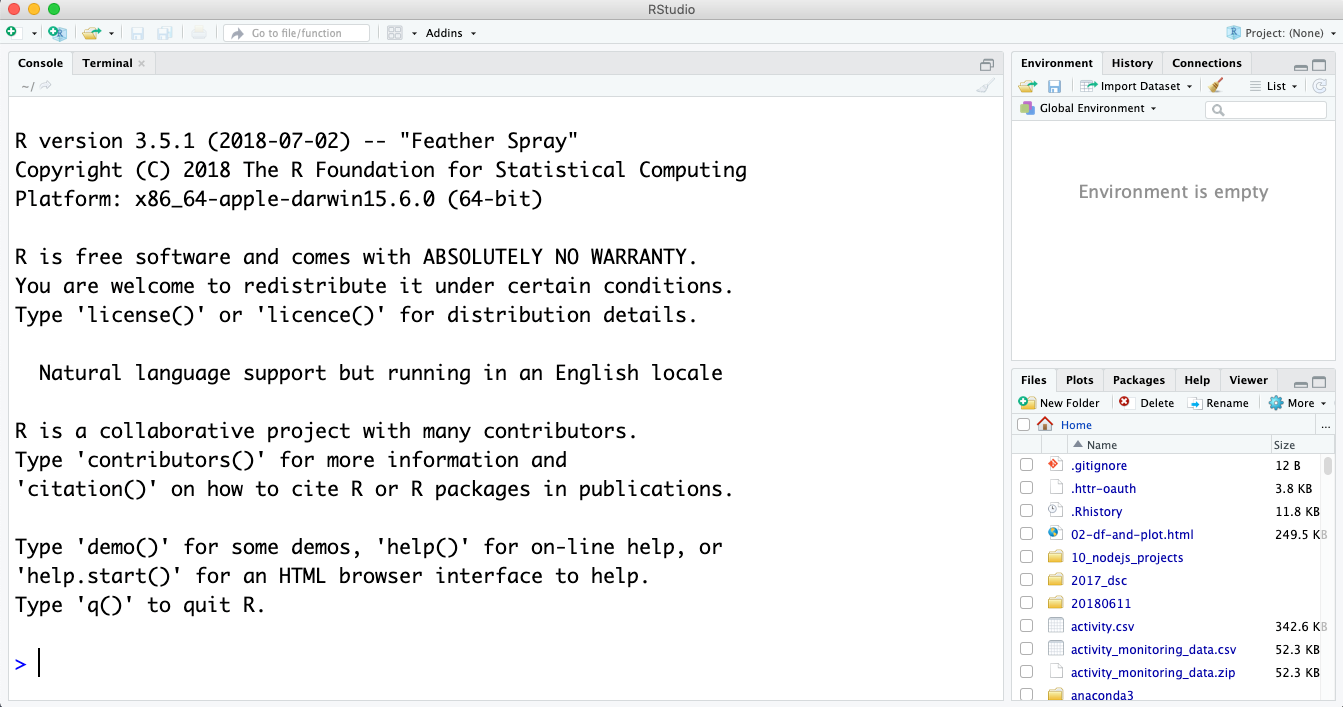Viewport: 1343px width, 707px height.
Task: Click the environment search field
Action: pyautogui.click(x=1266, y=110)
